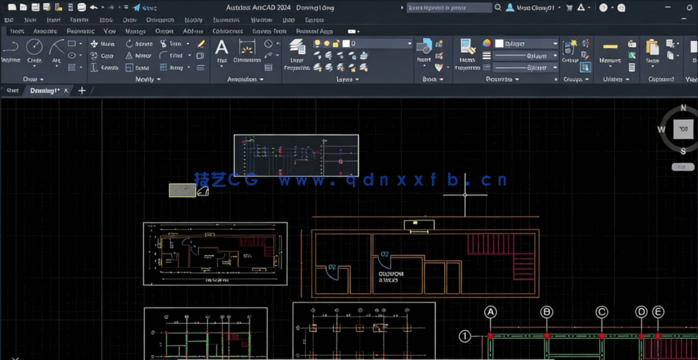Click the ViewCube TOP face
This screenshot has height=360, width=698.
pyautogui.click(x=683, y=129)
